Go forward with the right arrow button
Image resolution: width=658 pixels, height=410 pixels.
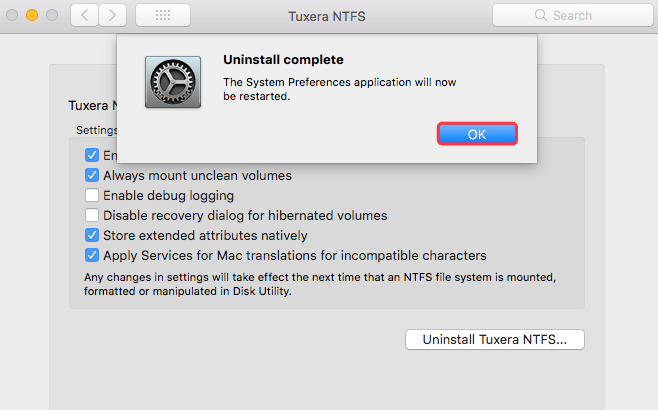pos(112,15)
